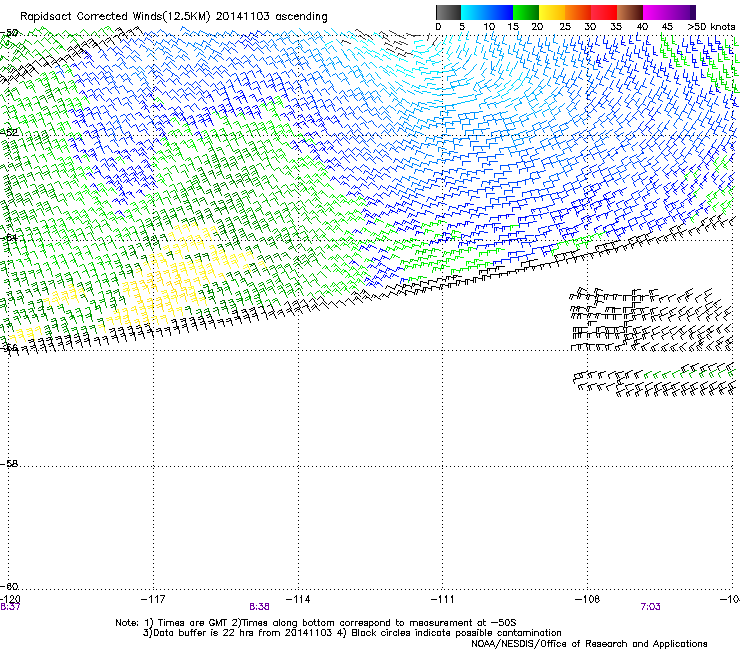Click the 'Rapidscat Corrected Winds(12.5KM)' title text
740x650 pixels.
pos(115,17)
